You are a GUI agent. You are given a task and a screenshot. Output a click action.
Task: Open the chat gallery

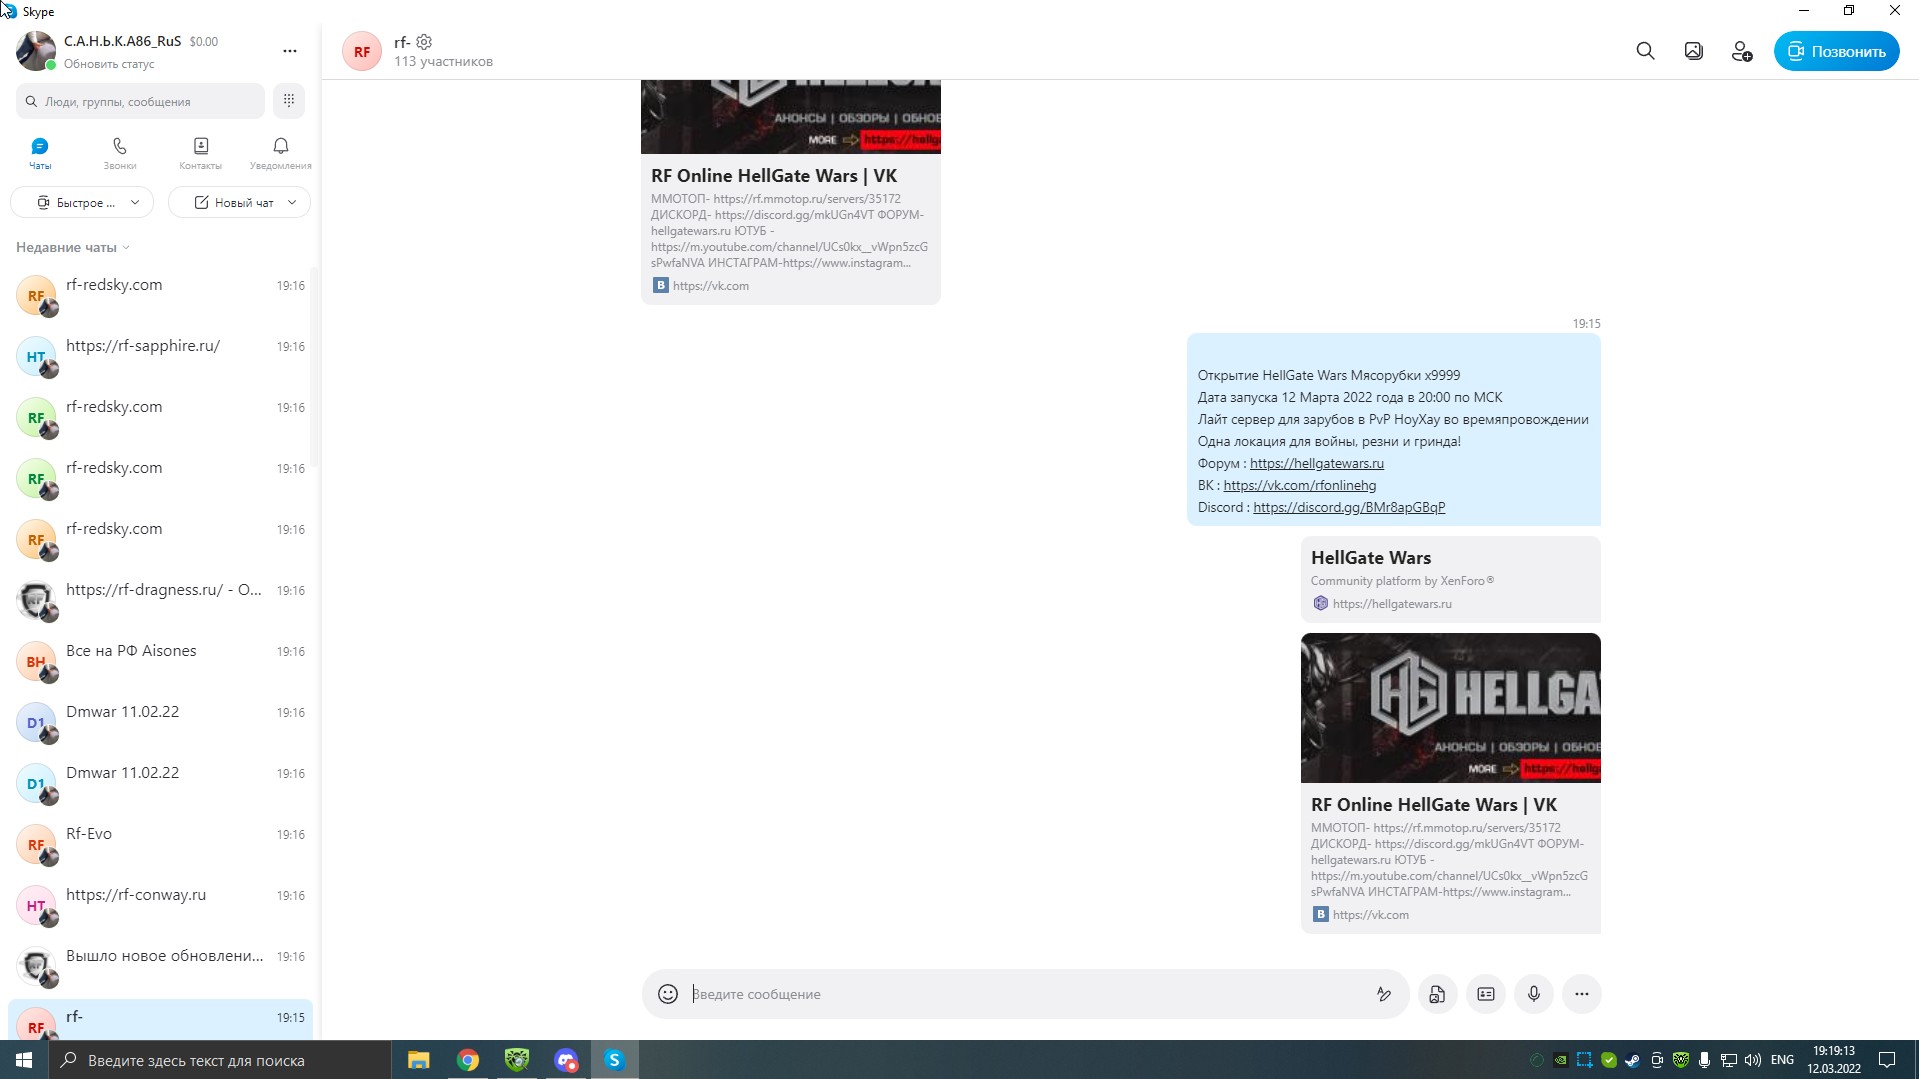coord(1693,51)
